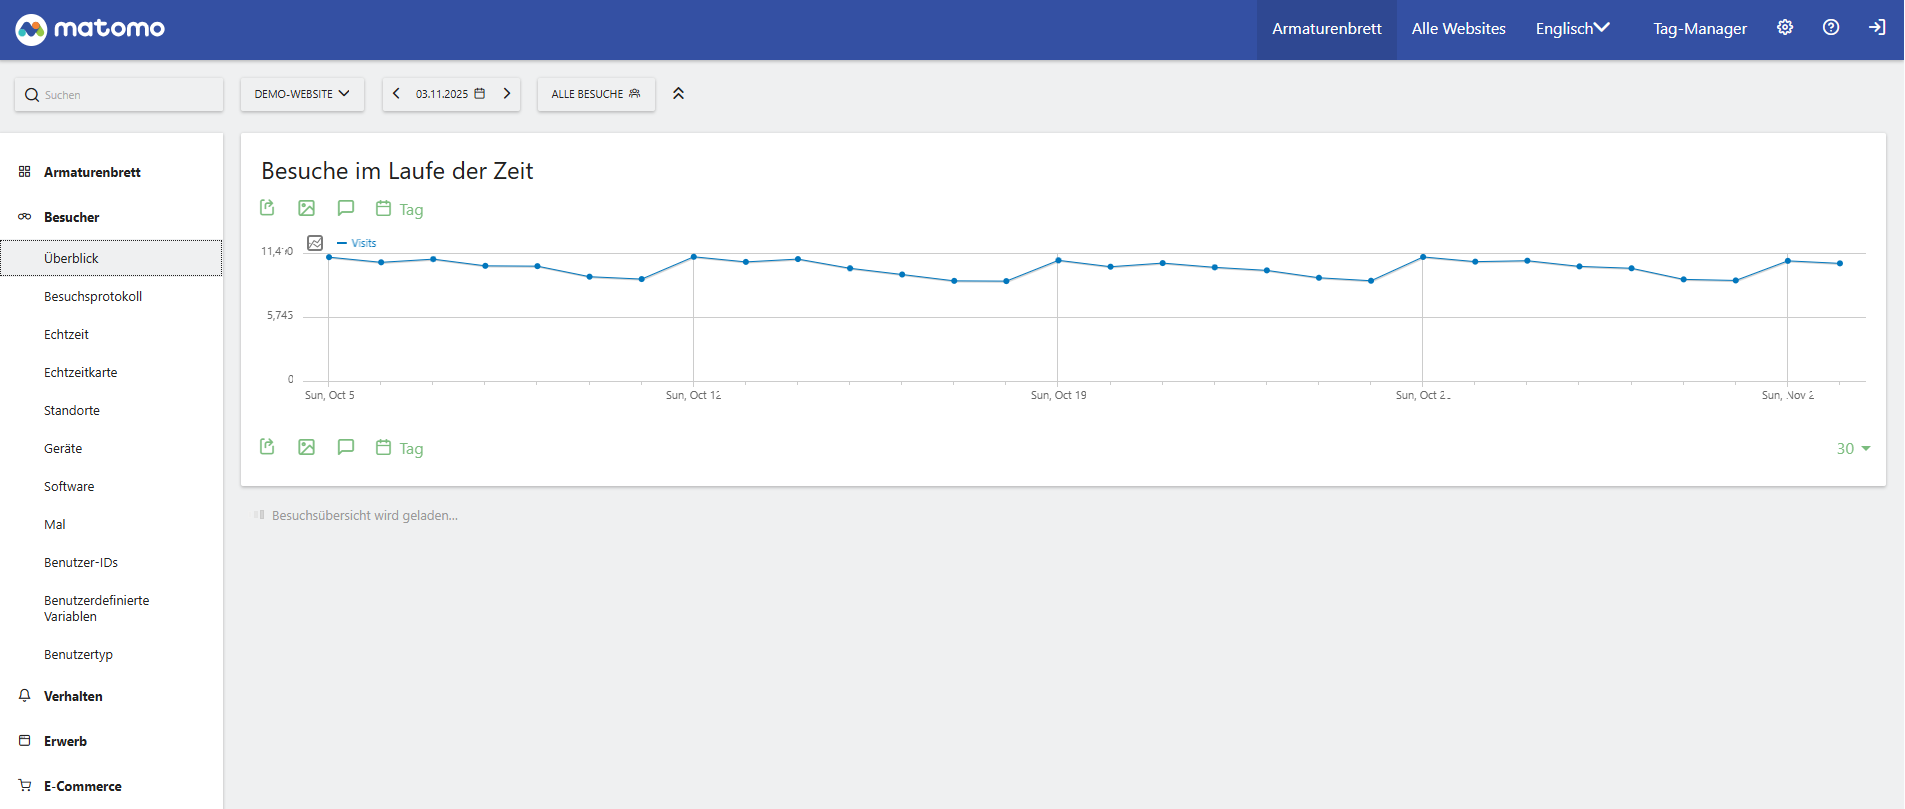
Task: Go to Alle Websites in top menu
Action: 1458,29
